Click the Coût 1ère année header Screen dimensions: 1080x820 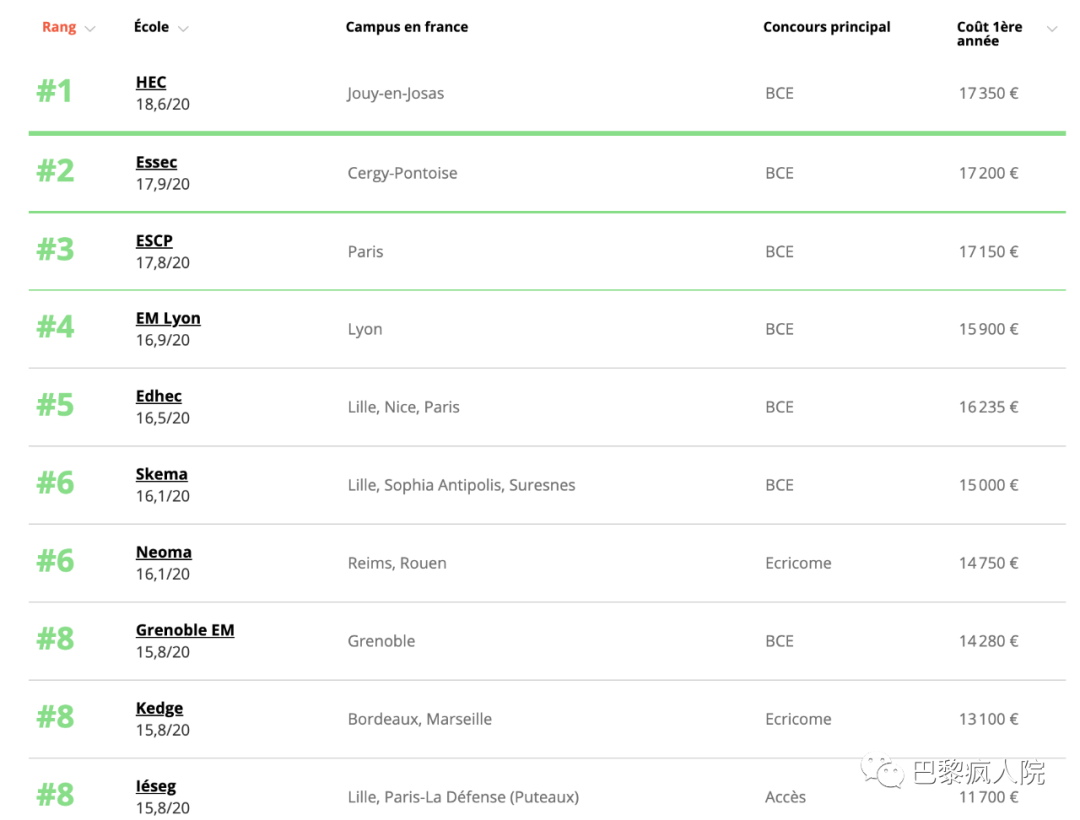989,34
